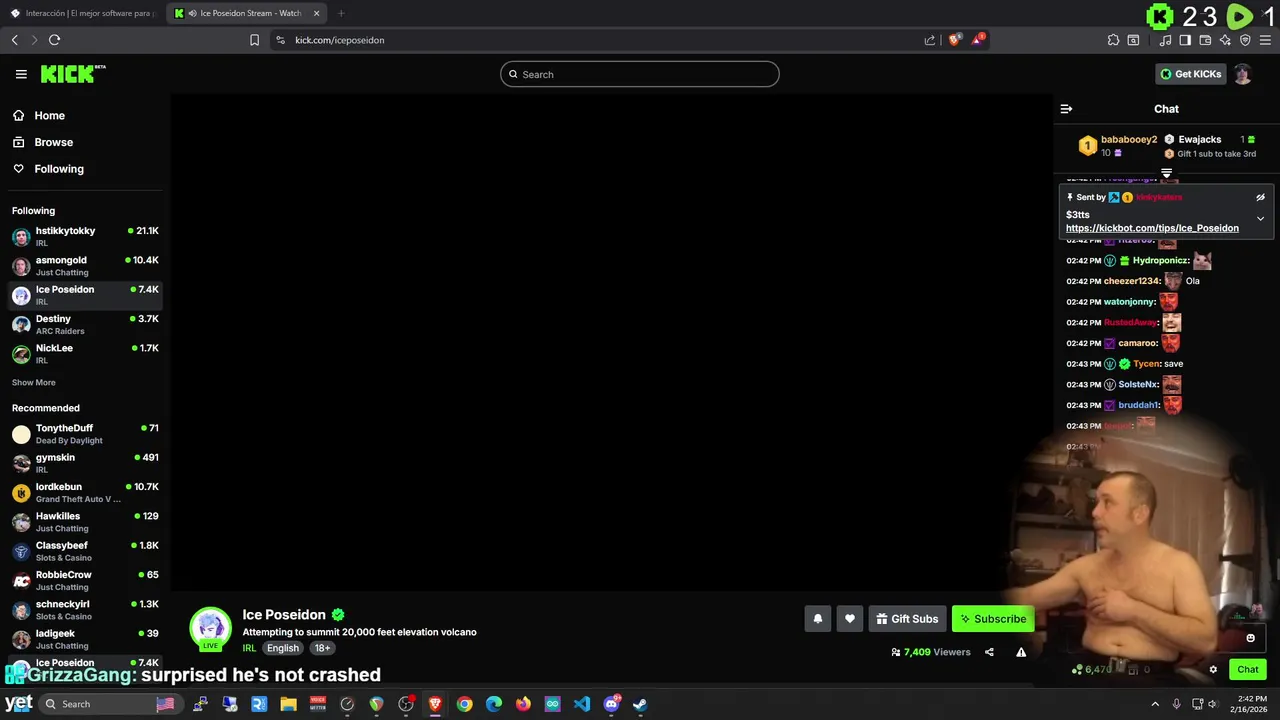Click the green Subscribe button
The image size is (1280, 720).
coord(993,619)
